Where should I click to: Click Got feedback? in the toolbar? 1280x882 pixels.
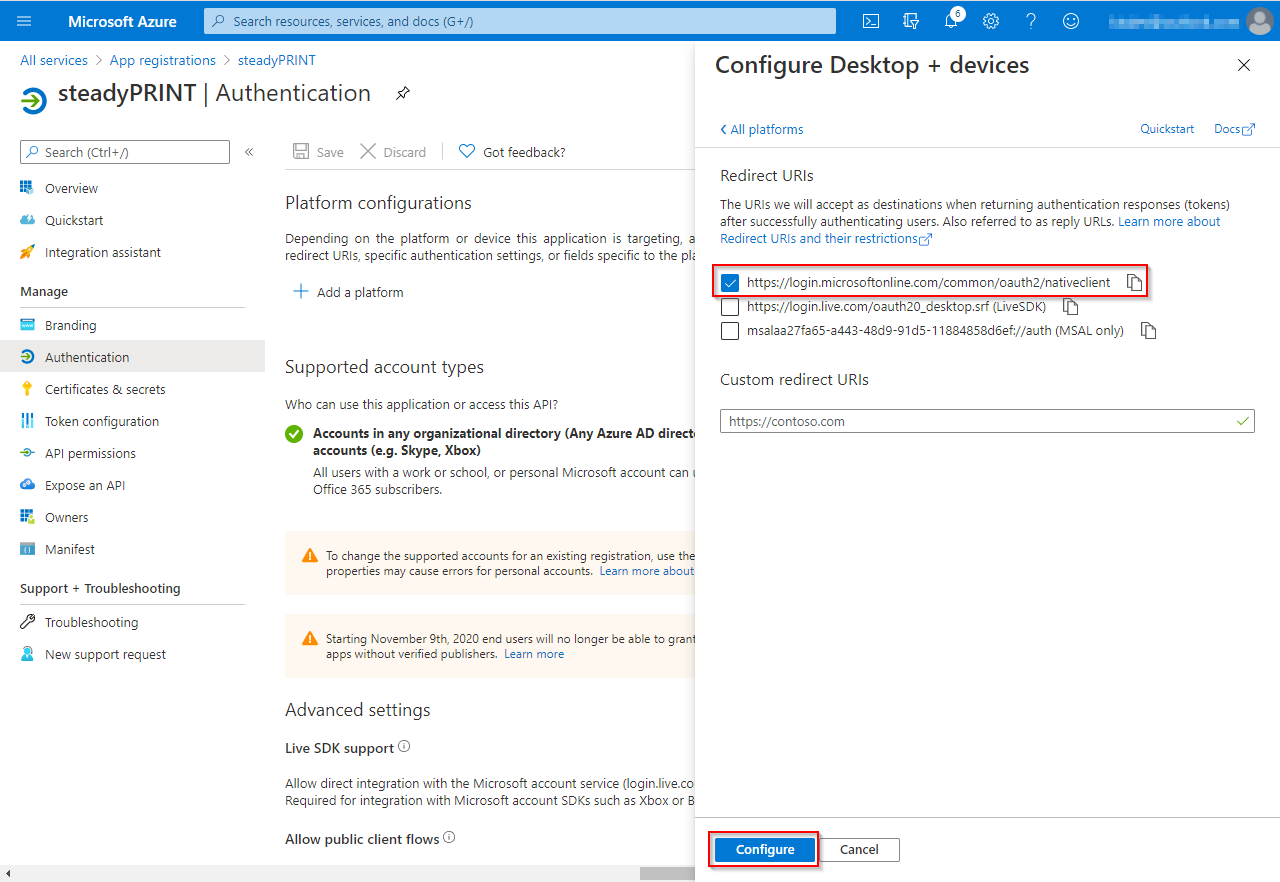point(512,152)
